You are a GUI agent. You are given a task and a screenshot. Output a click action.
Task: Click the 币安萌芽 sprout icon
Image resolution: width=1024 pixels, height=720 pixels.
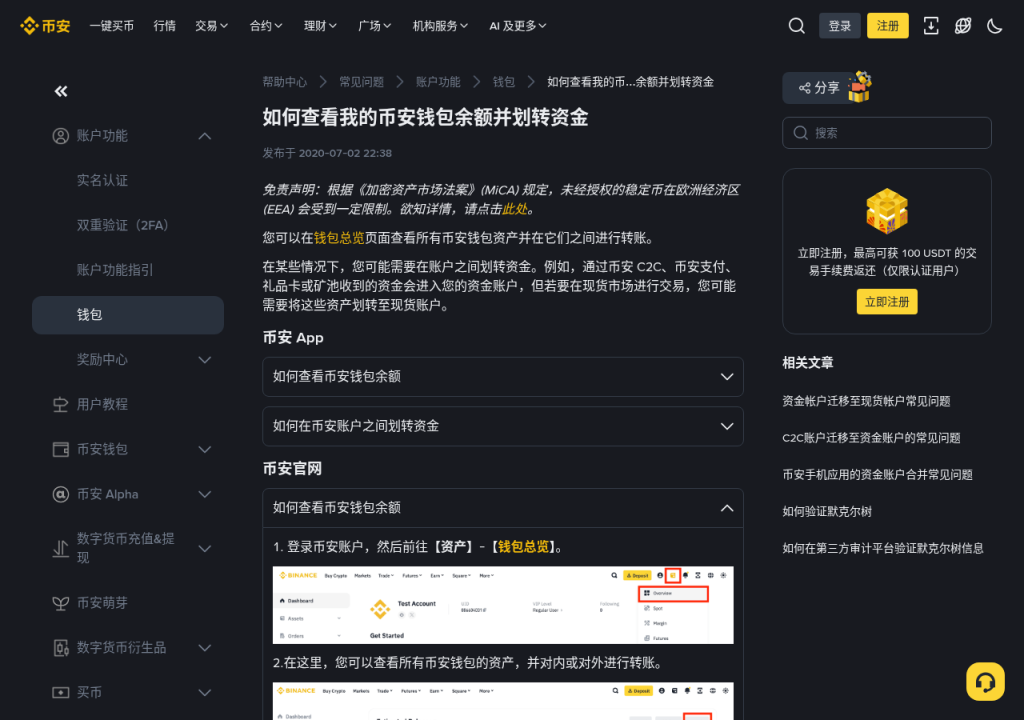click(61, 603)
